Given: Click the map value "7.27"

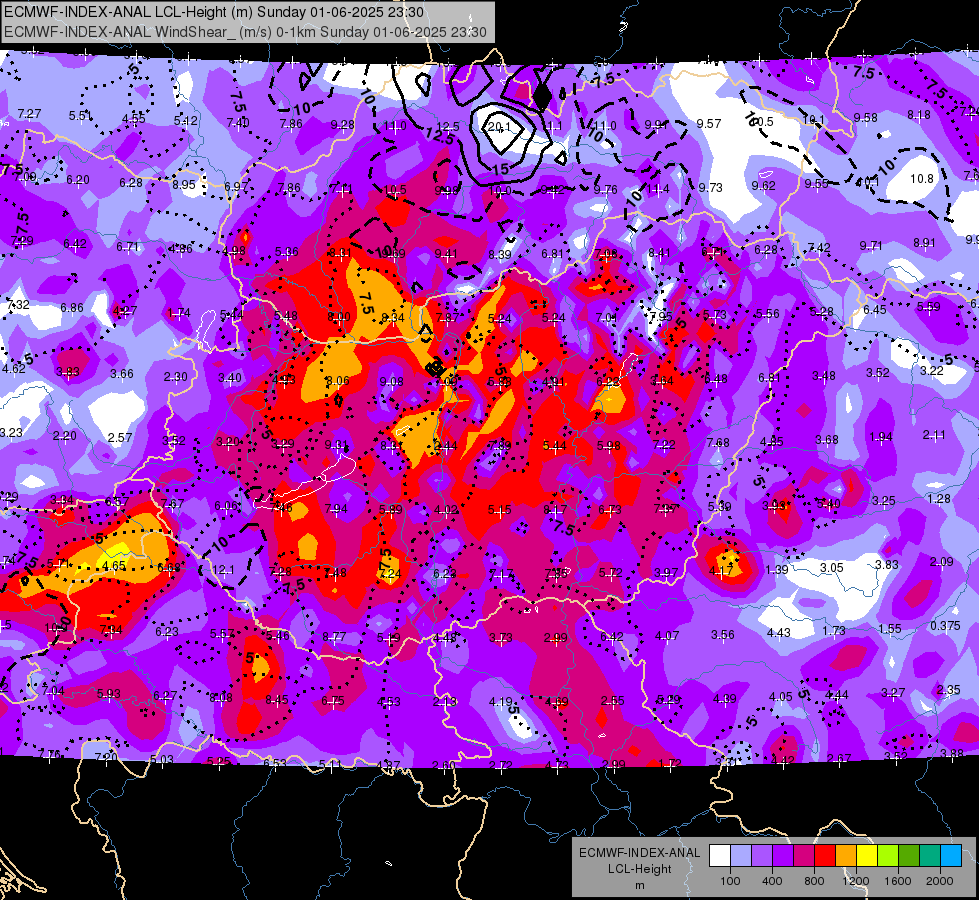Looking at the screenshot, I should 29,113.
